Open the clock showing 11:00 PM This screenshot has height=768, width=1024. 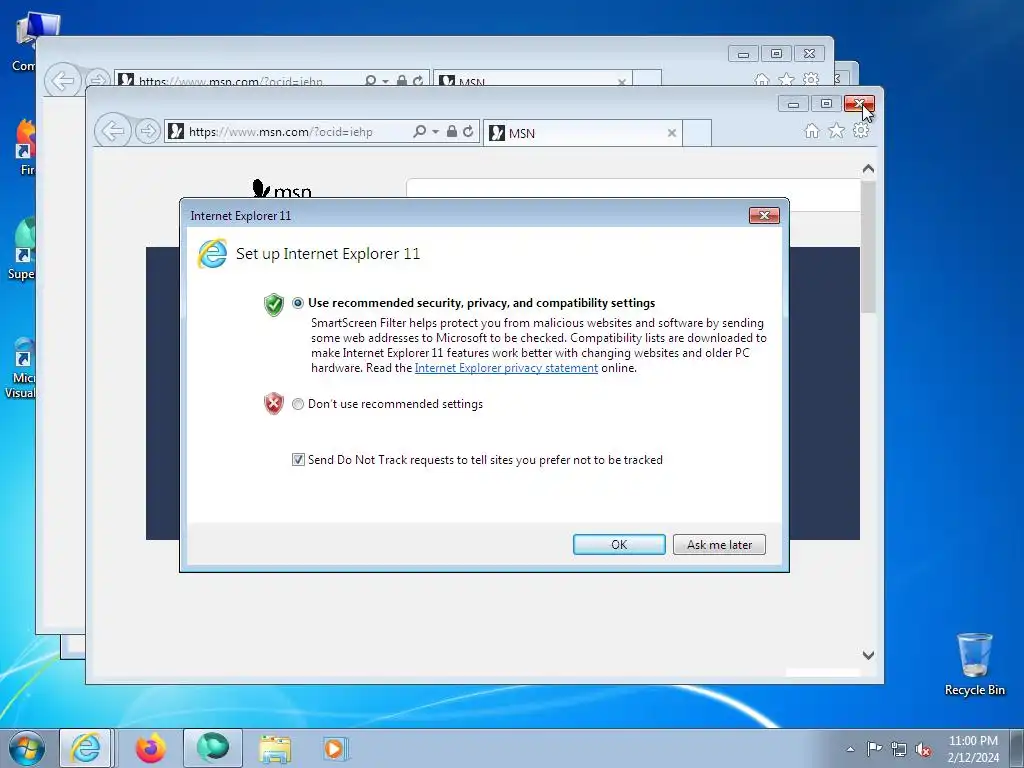coord(973,749)
